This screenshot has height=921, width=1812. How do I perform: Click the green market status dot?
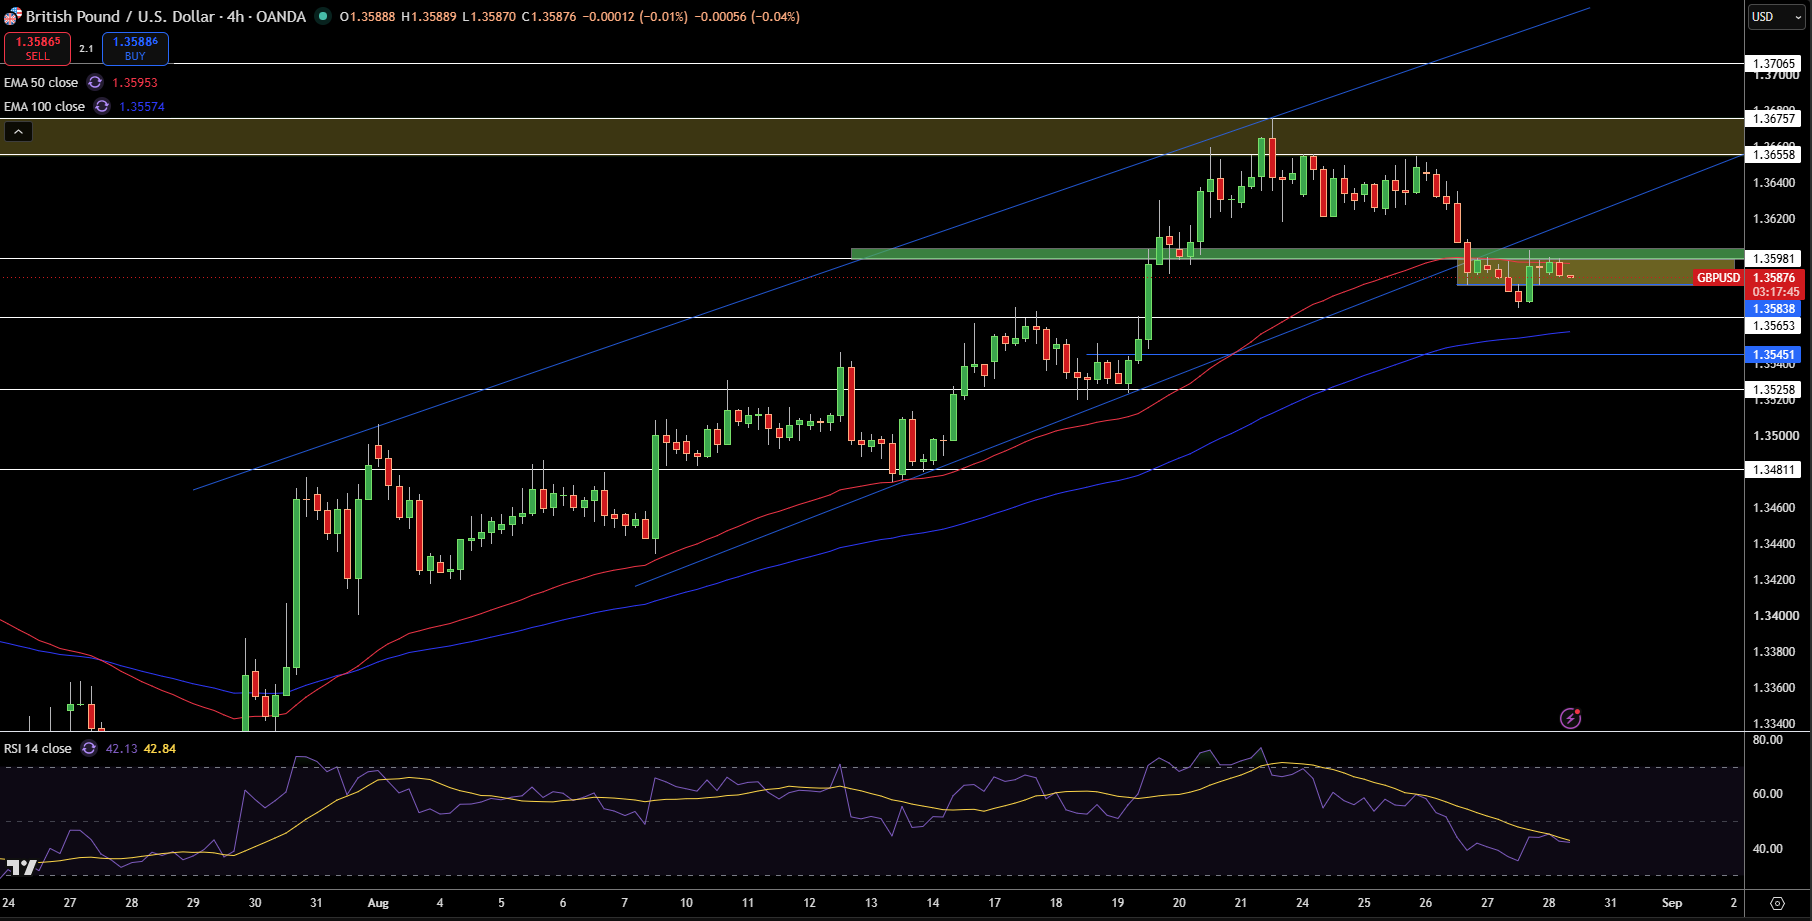pos(322,16)
